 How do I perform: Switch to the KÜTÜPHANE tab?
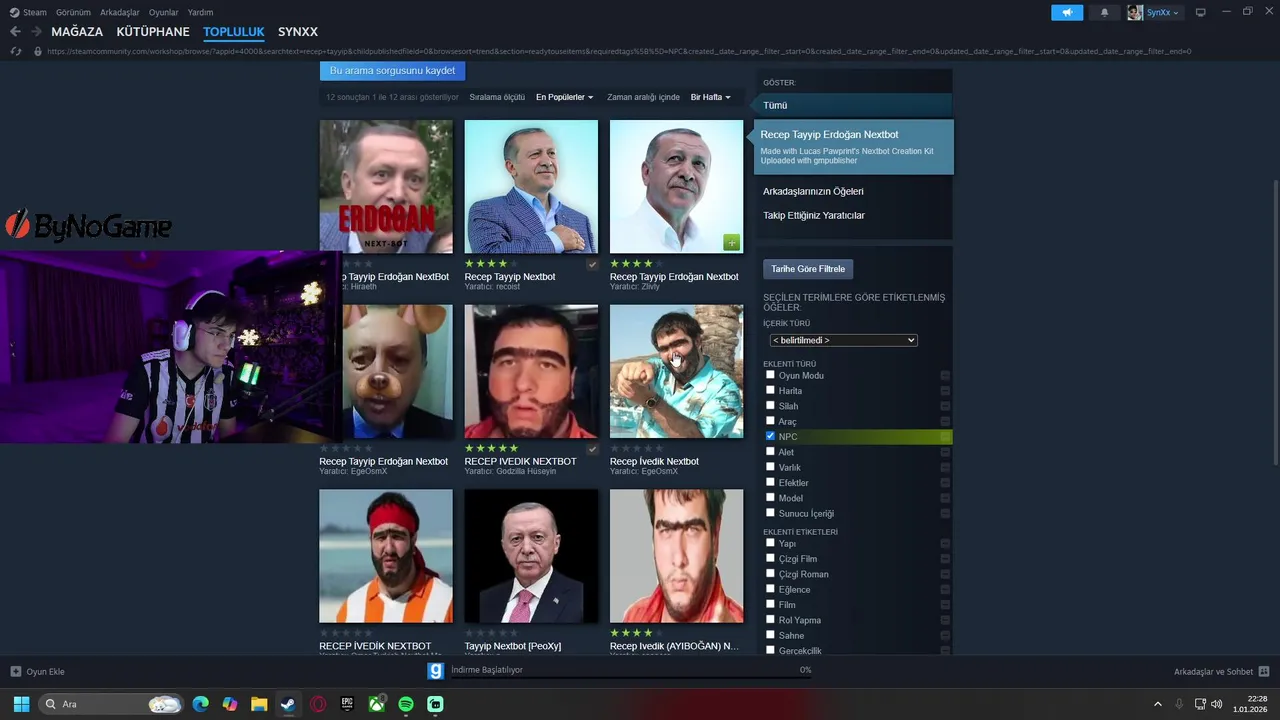click(x=153, y=32)
